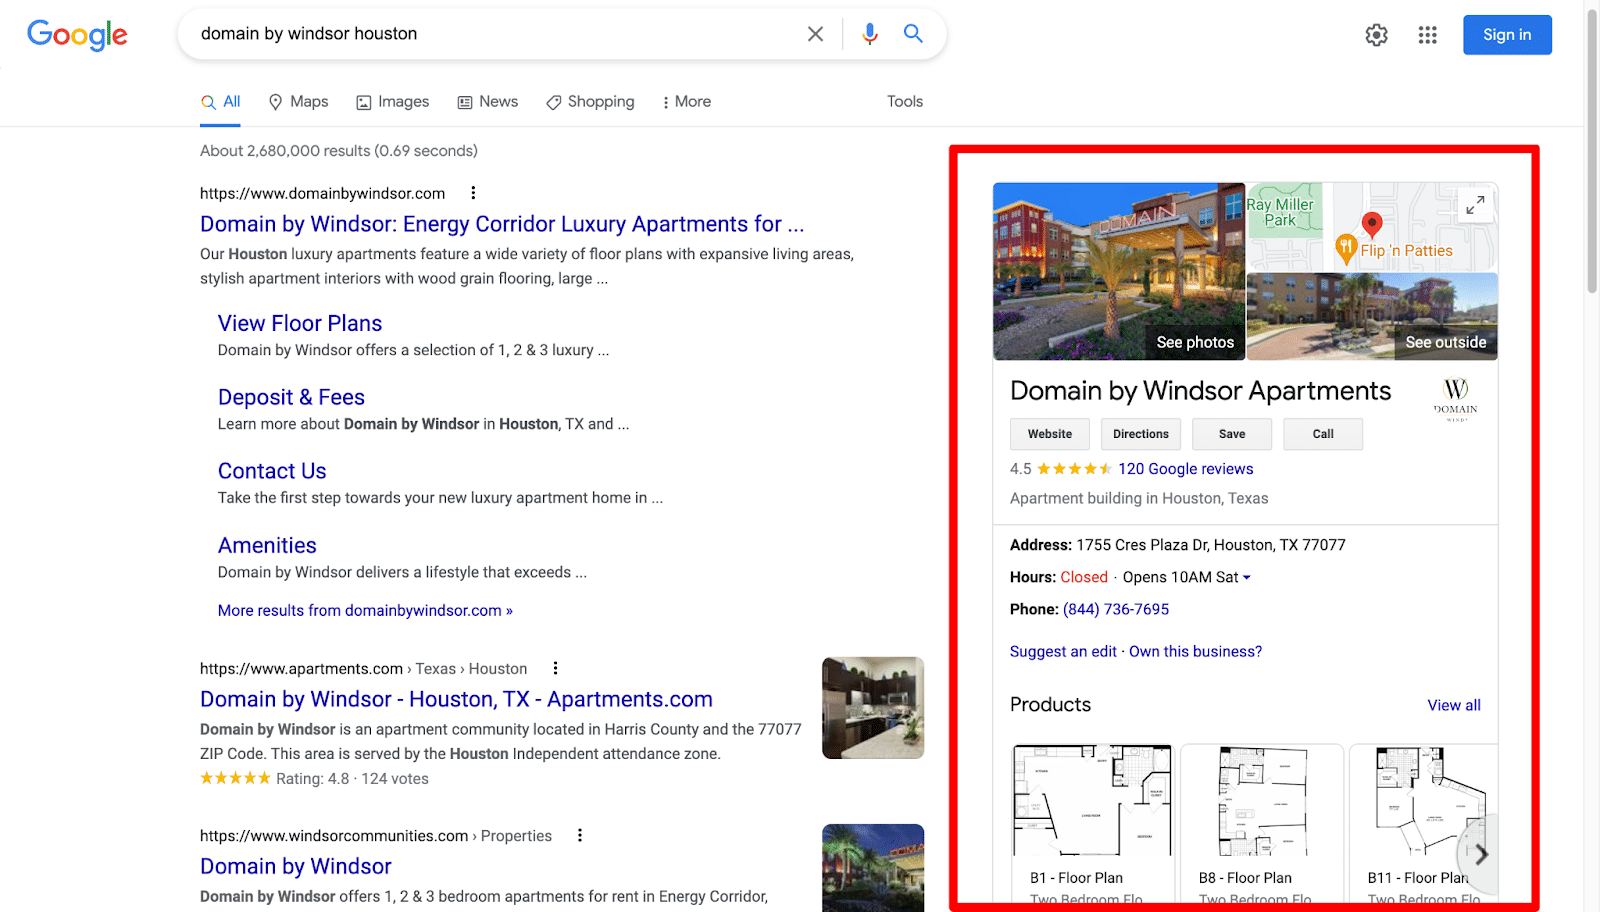Viewport: 1600px width, 912px height.
Task: Click the apartments.com kitchen thumbnail
Action: pos(873,708)
